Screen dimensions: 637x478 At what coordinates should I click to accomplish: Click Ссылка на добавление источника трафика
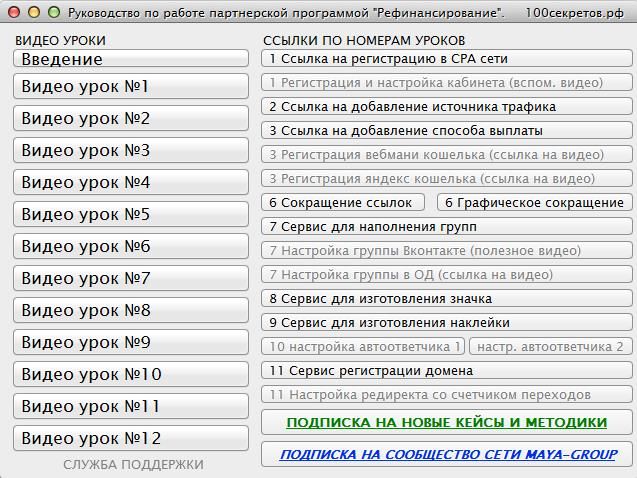coord(446,107)
